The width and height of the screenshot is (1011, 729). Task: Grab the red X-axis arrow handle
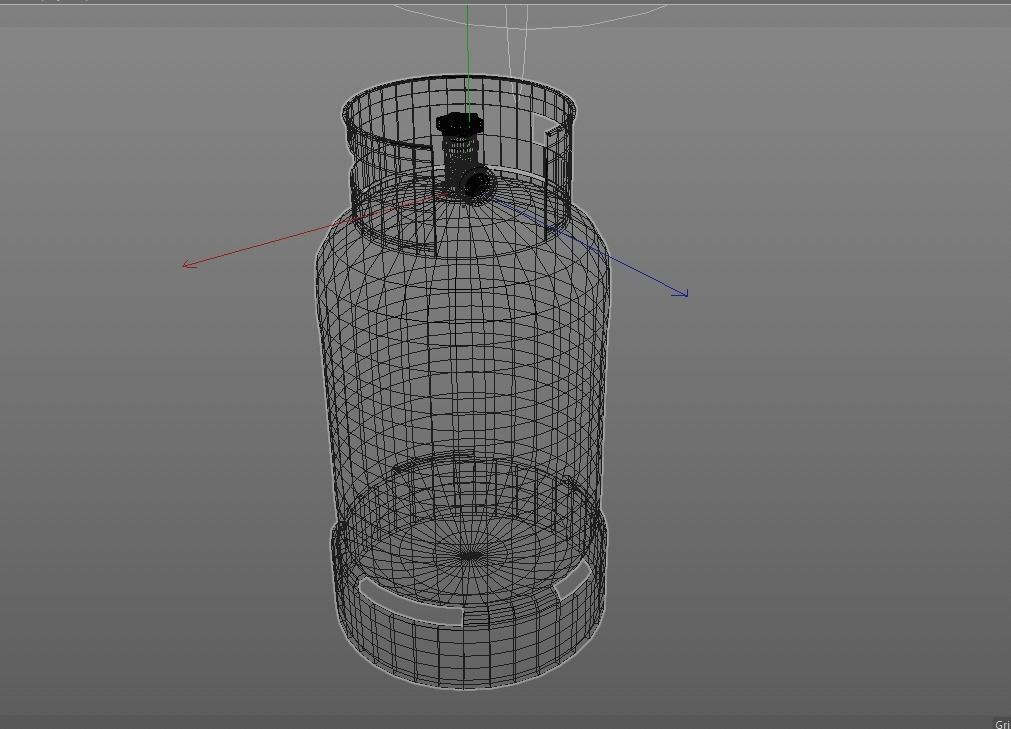189,264
